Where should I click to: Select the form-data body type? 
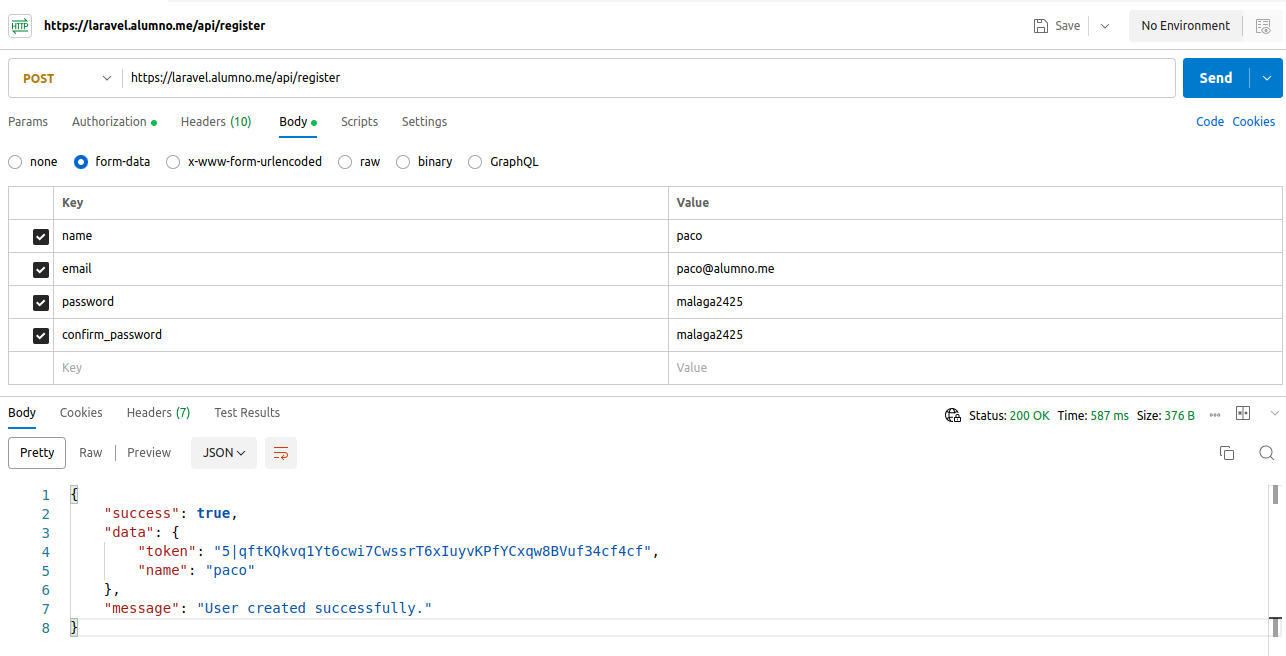point(81,162)
